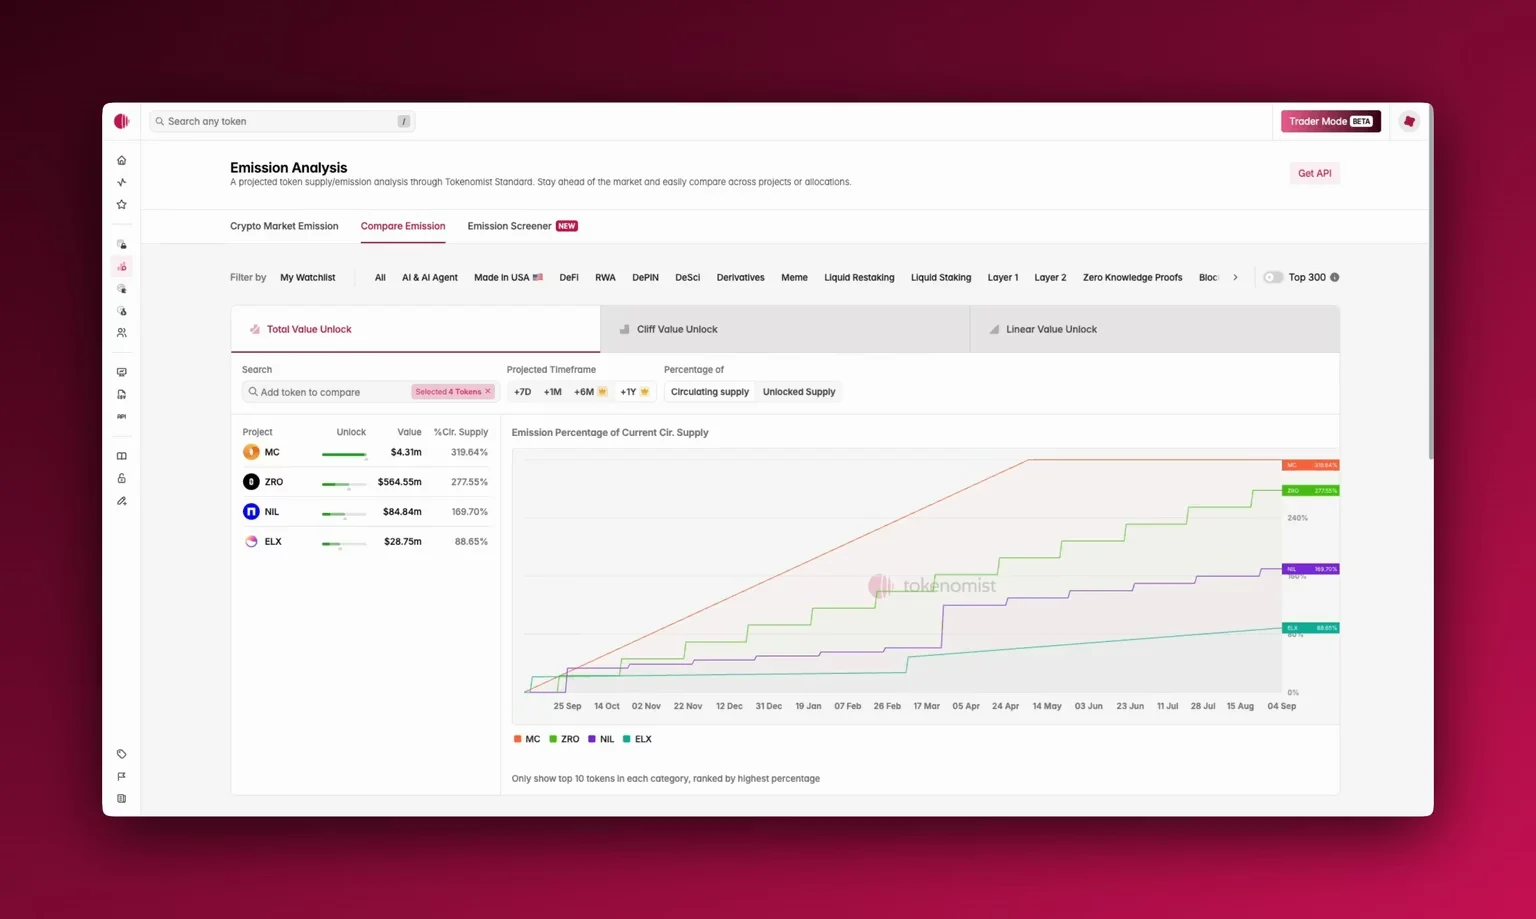Screen dimensions: 1536x919
Task: Click the info icon next to Top 300
Action: 1335,277
